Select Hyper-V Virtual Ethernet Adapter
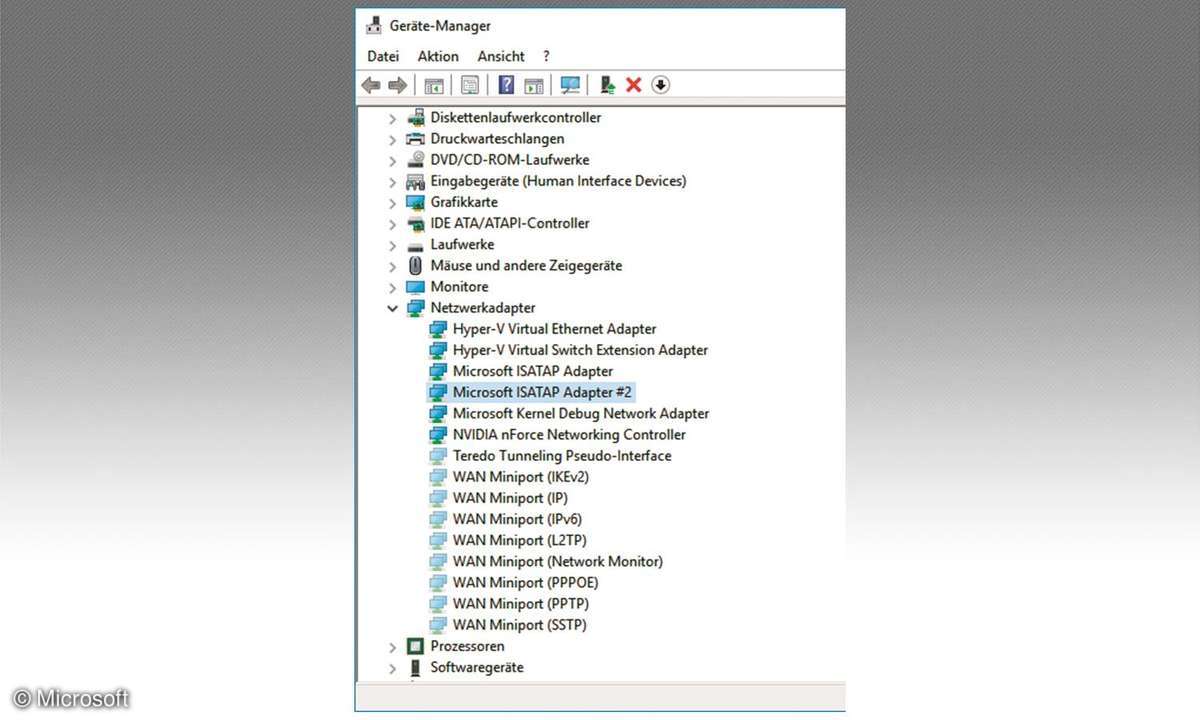This screenshot has height=720, width=1200. 554,329
